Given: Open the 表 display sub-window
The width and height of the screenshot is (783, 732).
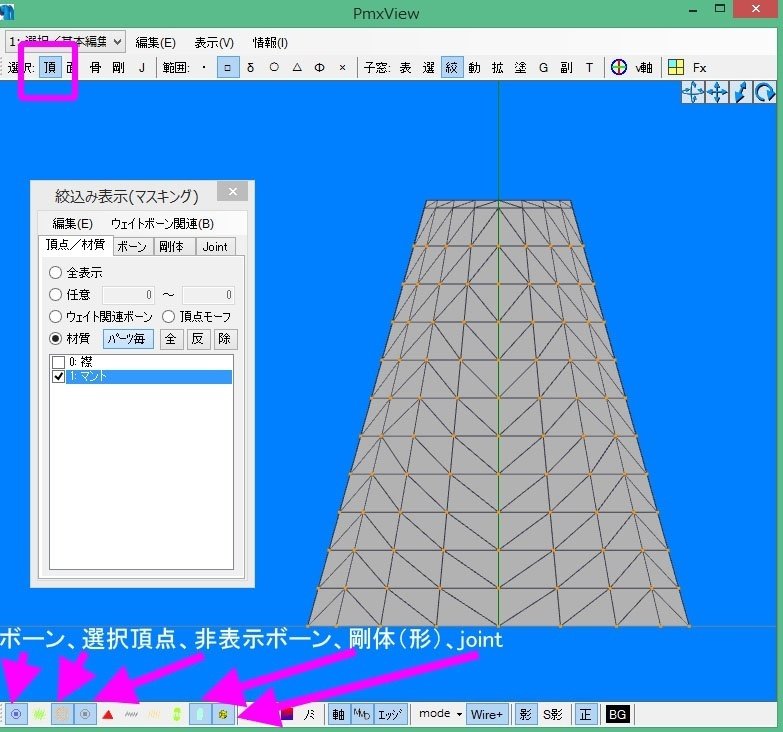Looking at the screenshot, I should [405, 67].
